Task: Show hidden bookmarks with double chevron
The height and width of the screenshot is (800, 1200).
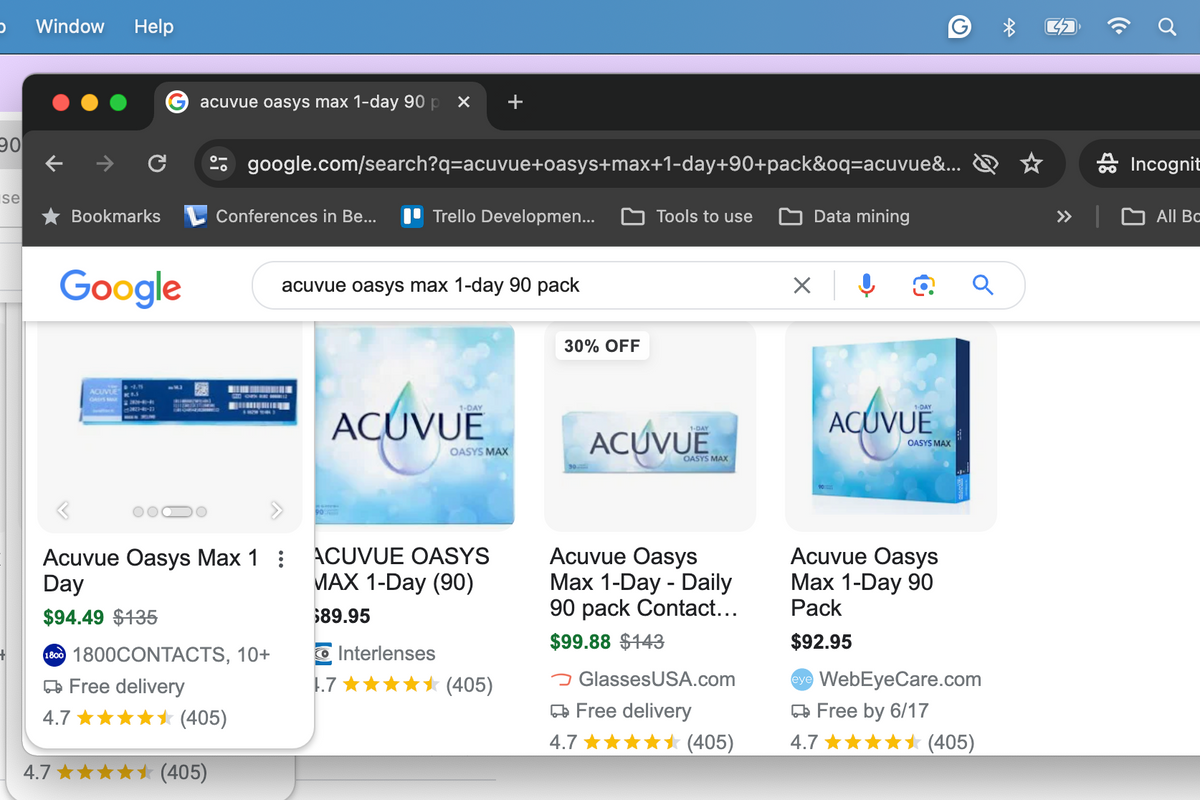Action: tap(1064, 216)
